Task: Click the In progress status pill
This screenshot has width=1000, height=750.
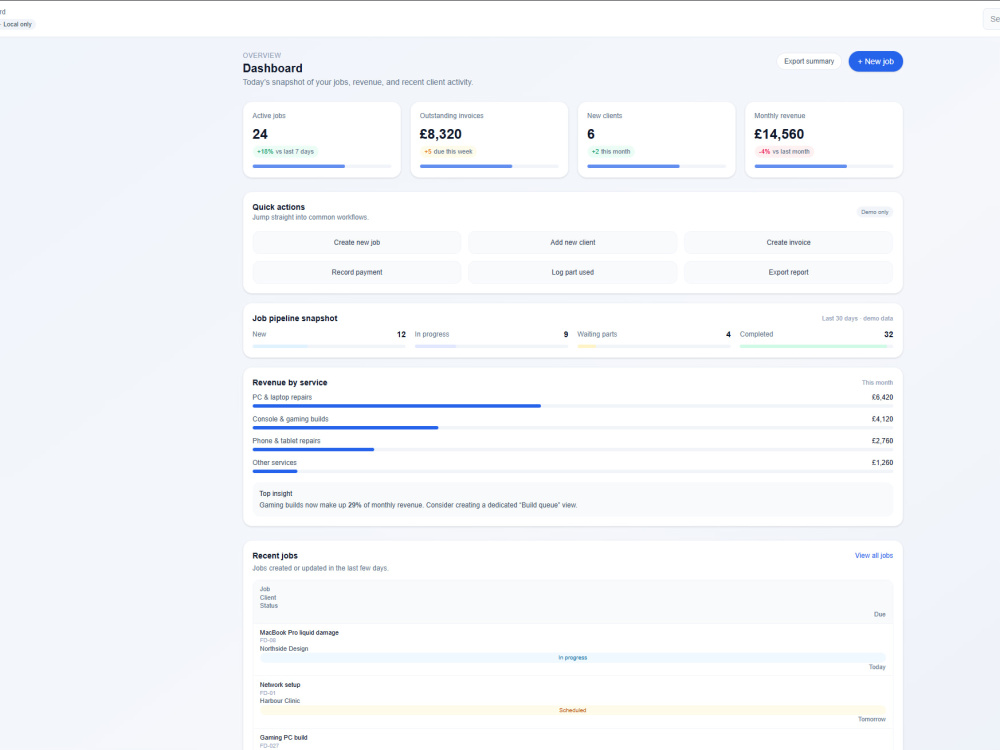Action: 573,658
